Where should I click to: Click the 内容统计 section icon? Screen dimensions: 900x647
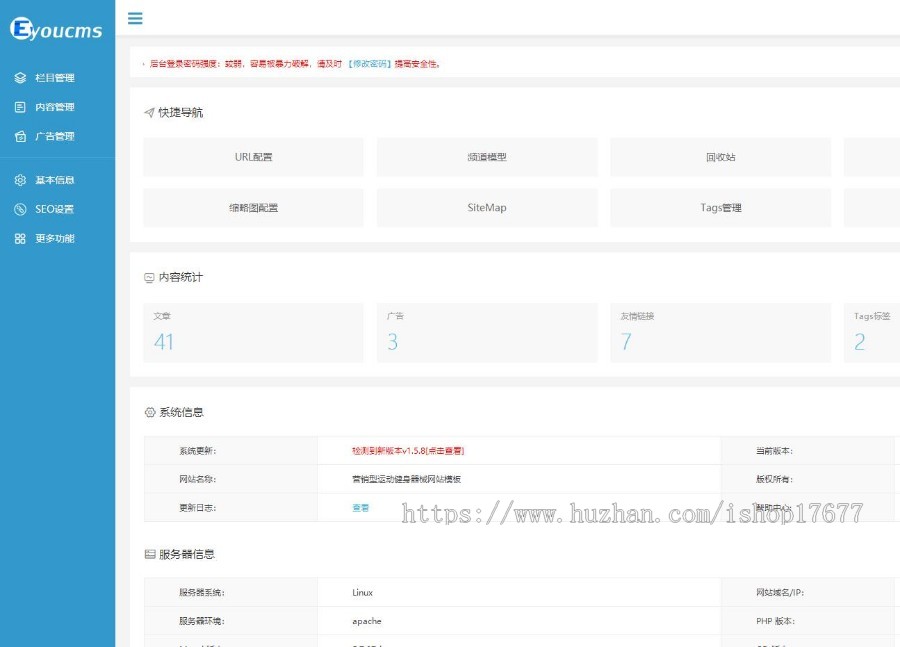click(149, 277)
